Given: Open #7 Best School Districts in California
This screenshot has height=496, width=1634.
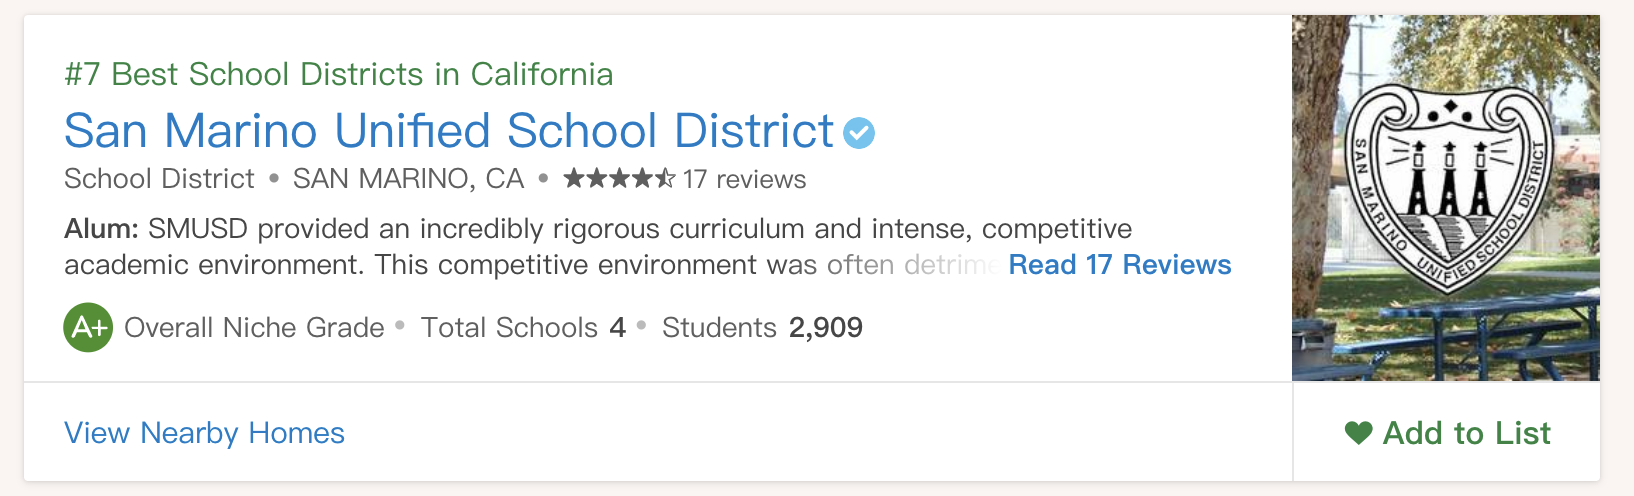Looking at the screenshot, I should point(338,74).
